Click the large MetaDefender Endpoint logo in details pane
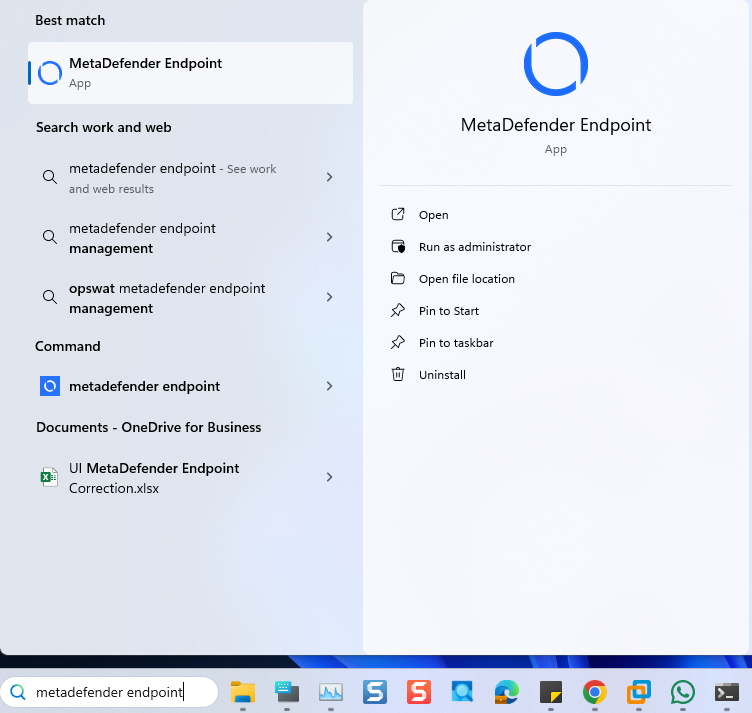Screen dimensions: 752x713 [556, 64]
